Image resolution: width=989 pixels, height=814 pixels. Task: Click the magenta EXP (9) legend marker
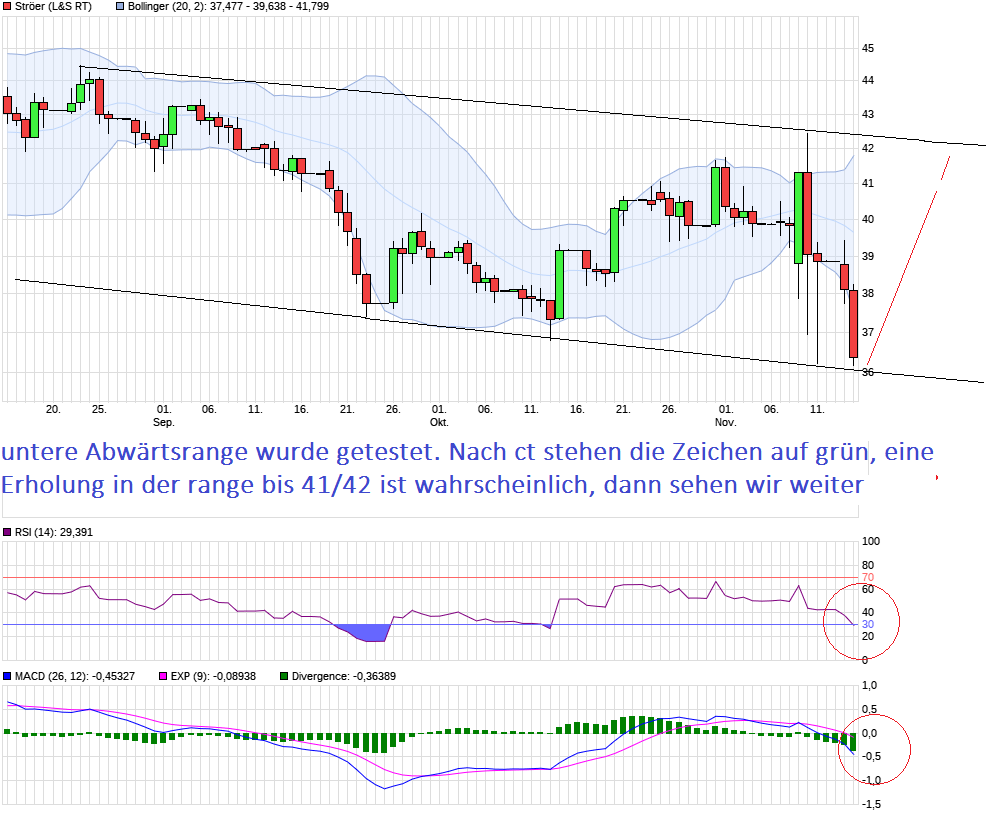165,676
